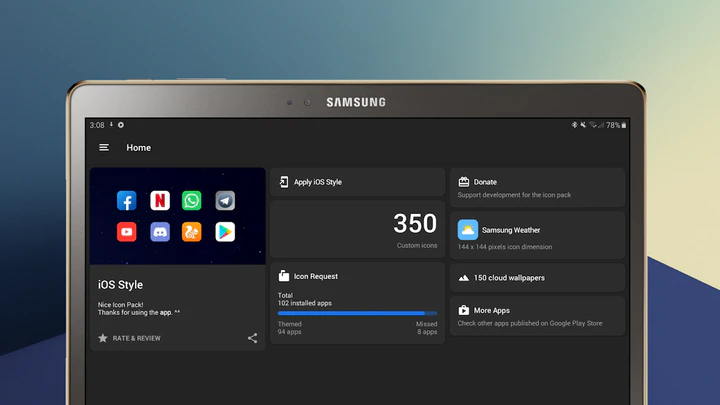Viewport: 720px width, 405px height.
Task: View the 350 custom icons count
Action: click(x=414, y=224)
